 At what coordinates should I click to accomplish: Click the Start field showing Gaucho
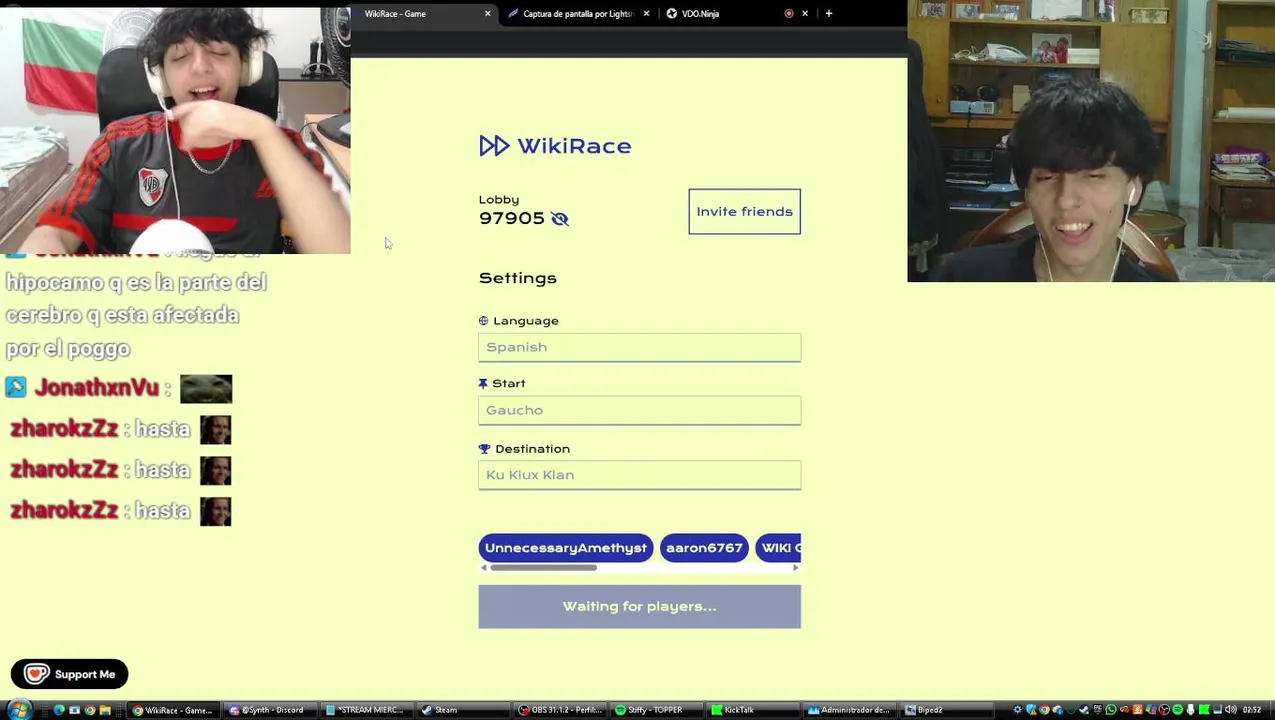[639, 410]
